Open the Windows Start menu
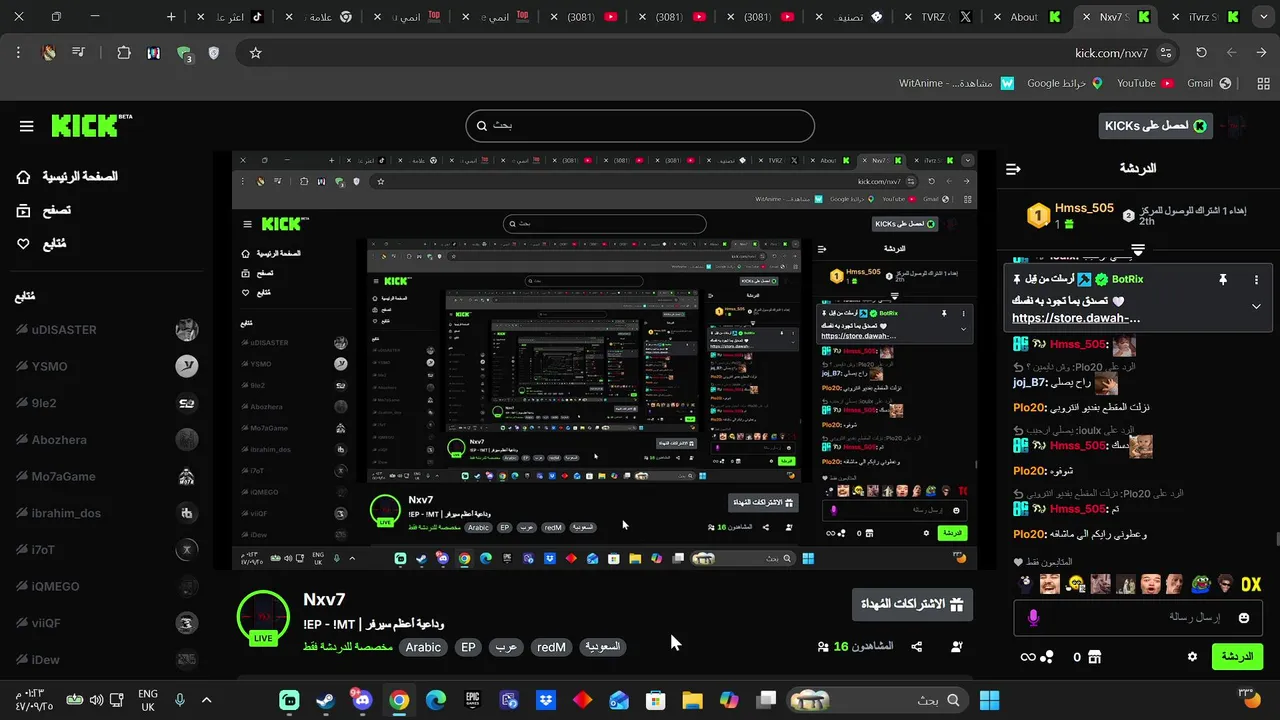Screen dimensions: 1280x720 pos(990,700)
